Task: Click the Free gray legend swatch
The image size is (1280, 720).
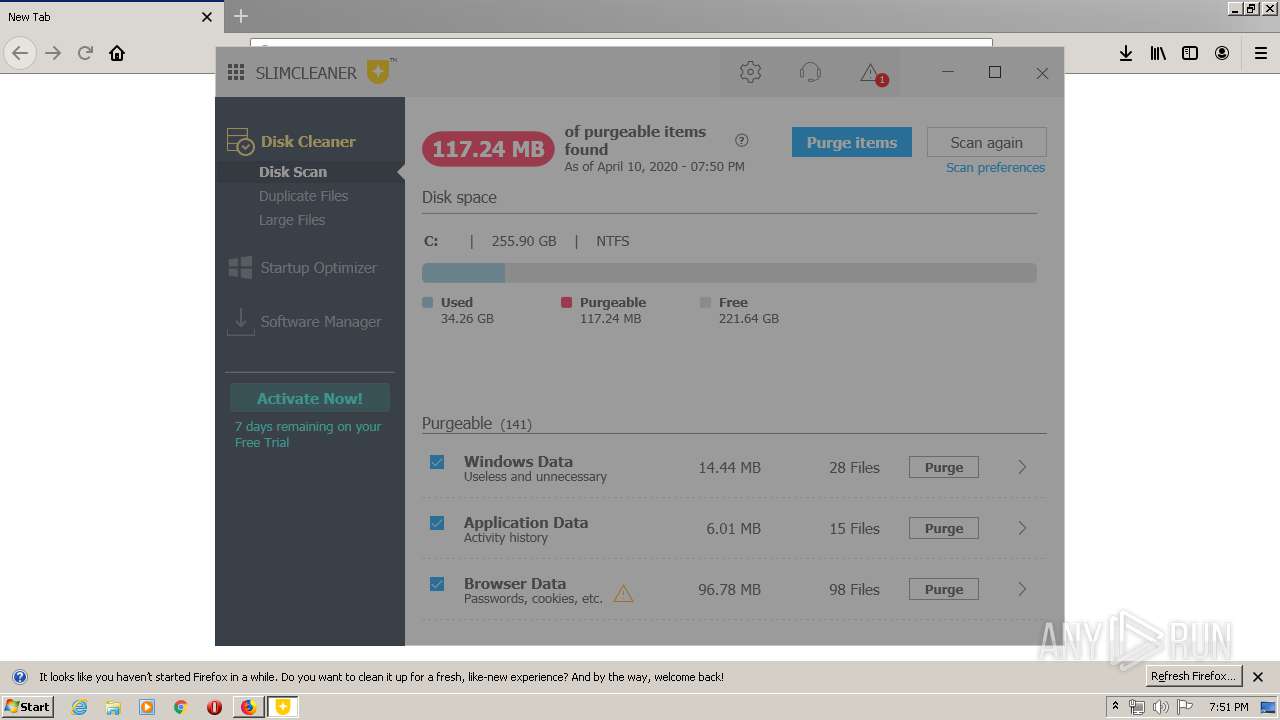Action: pyautogui.click(x=705, y=302)
